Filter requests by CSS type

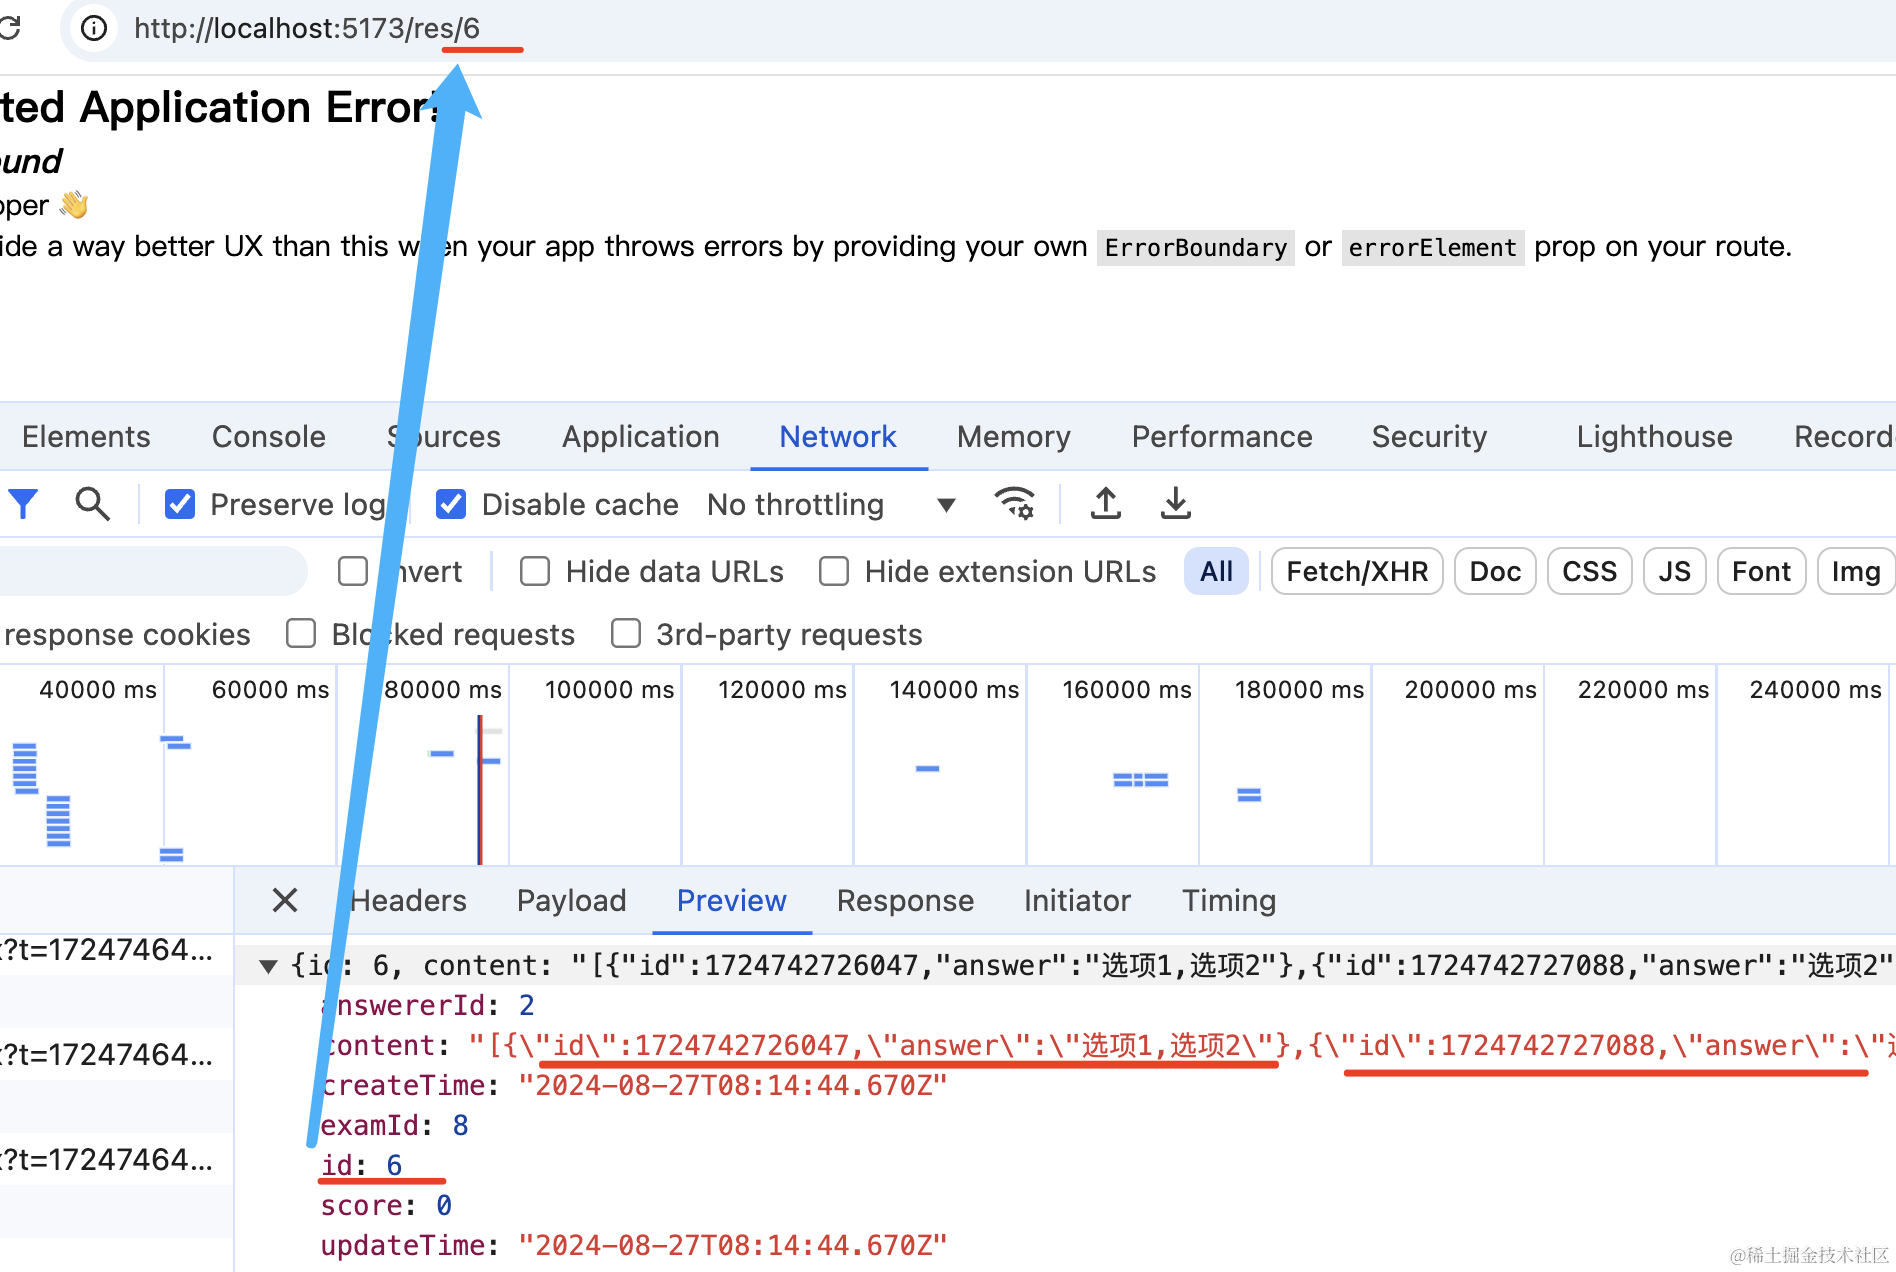point(1590,571)
